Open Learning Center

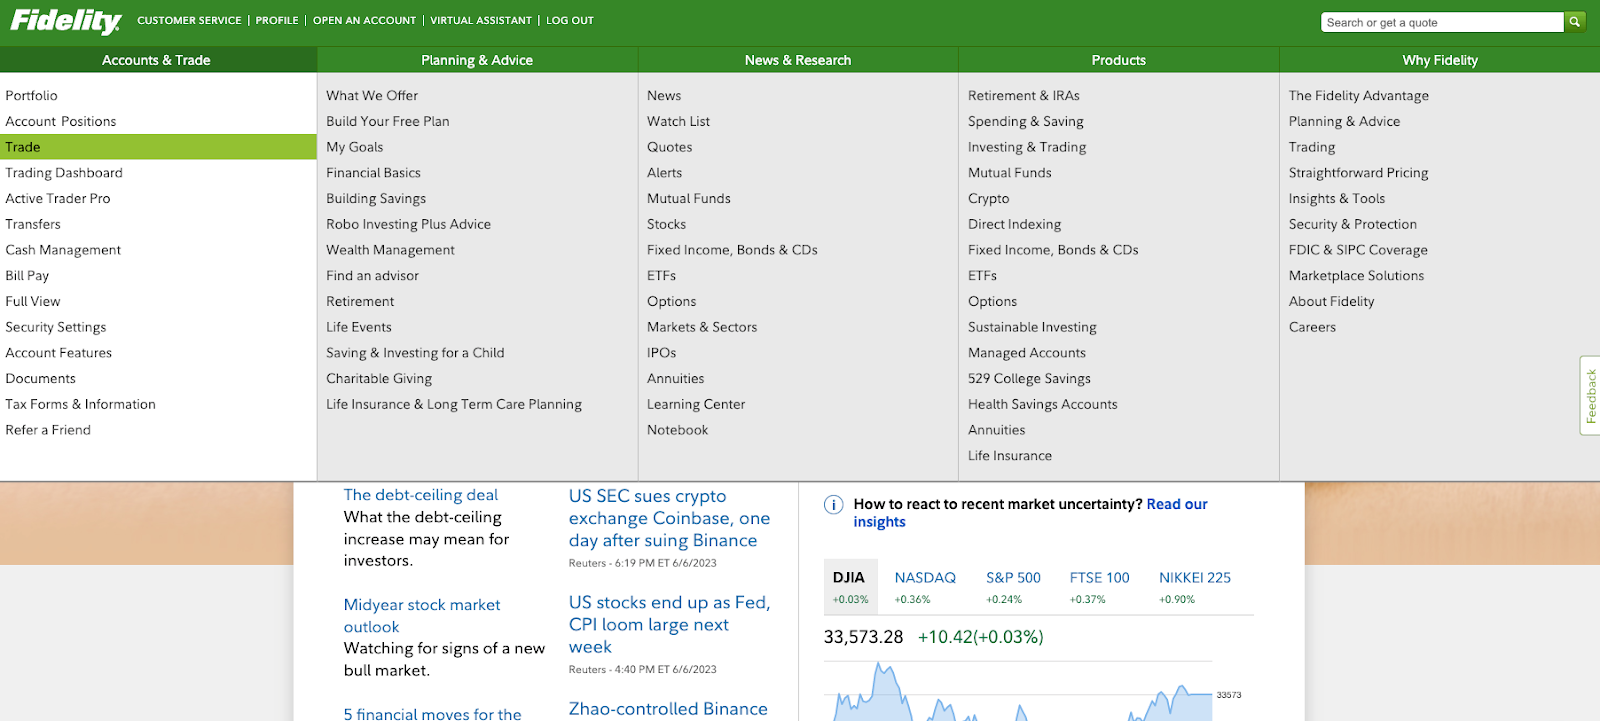point(696,405)
